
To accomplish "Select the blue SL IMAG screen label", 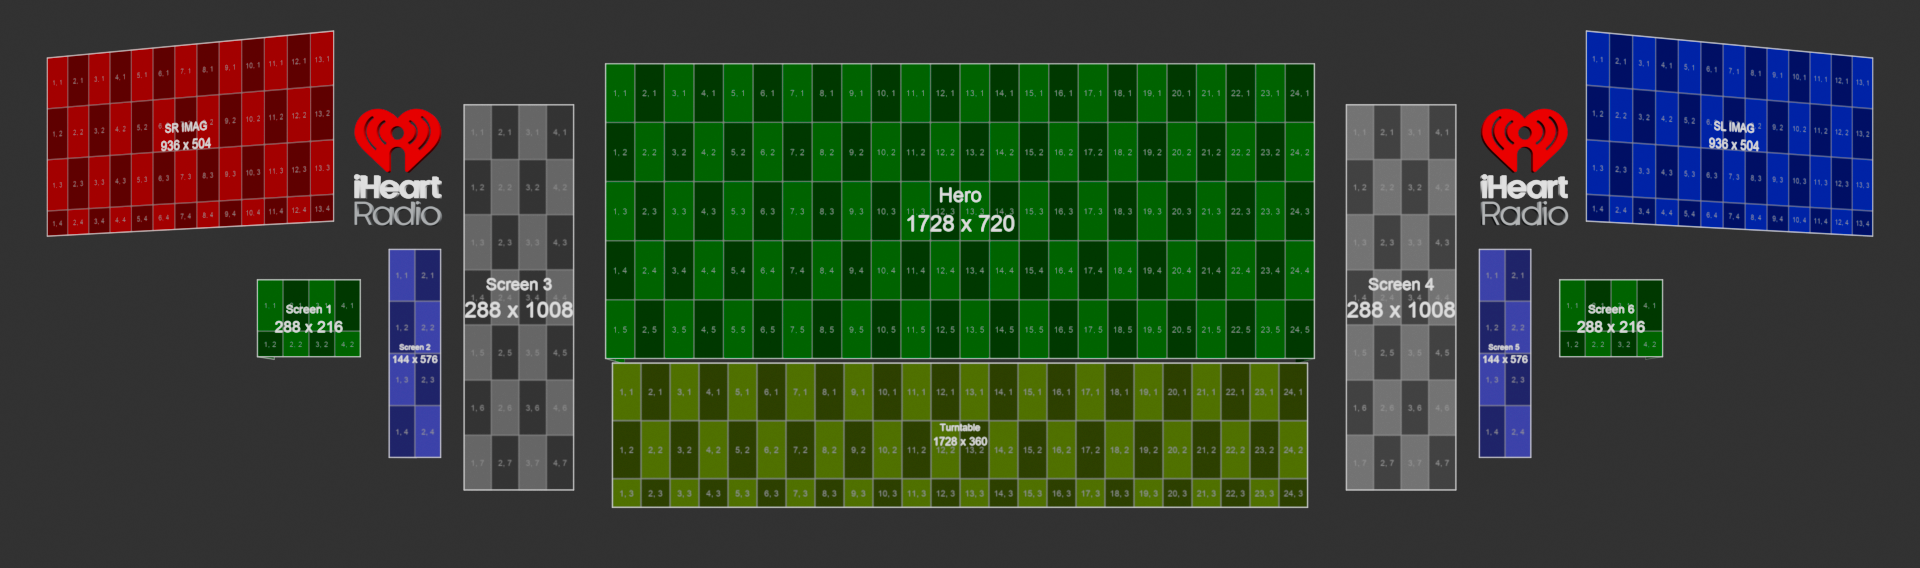I will coord(1734,136).
